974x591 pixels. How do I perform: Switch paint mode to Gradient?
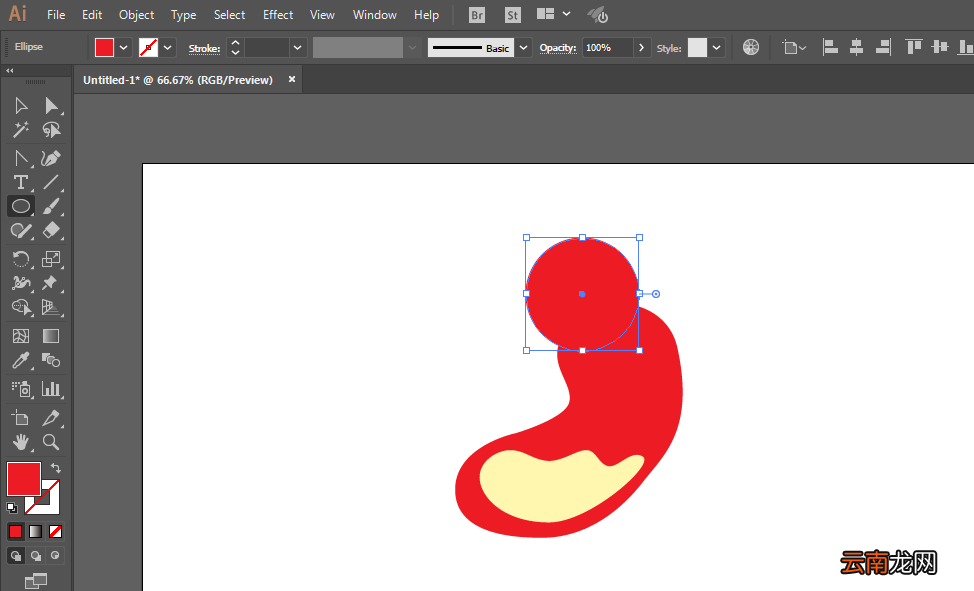[x=35, y=531]
